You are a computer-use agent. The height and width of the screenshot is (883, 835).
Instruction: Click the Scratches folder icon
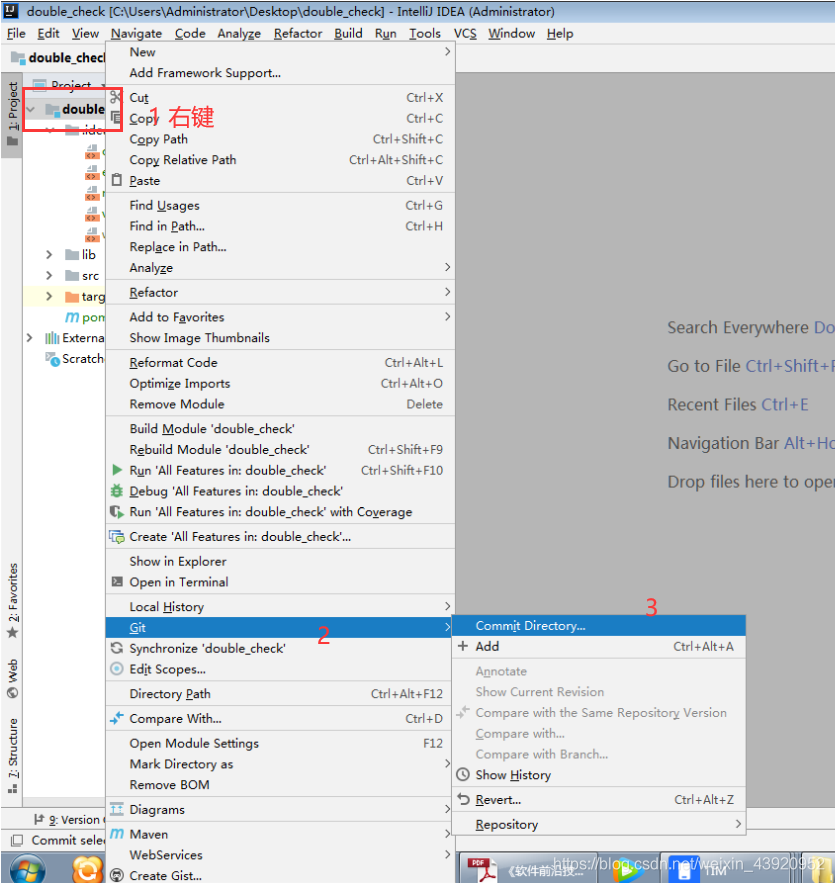pos(52,359)
